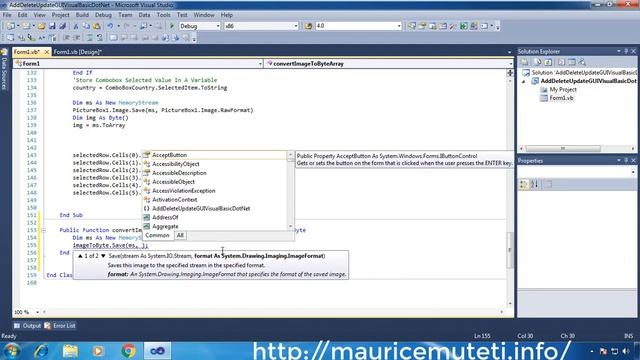Open Windows Start button
The image size is (640, 360).
pos(12,351)
